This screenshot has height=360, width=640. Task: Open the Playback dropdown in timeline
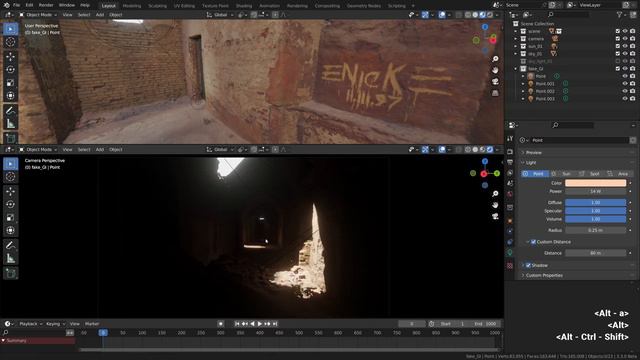(x=31, y=324)
